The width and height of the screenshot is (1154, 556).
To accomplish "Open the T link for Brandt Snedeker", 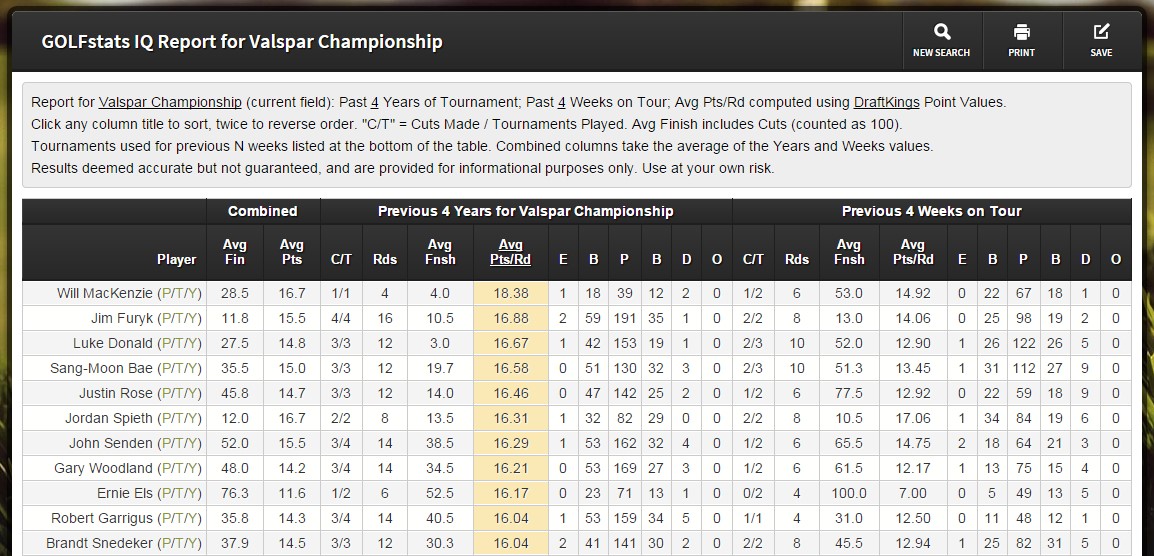I will click(x=178, y=544).
